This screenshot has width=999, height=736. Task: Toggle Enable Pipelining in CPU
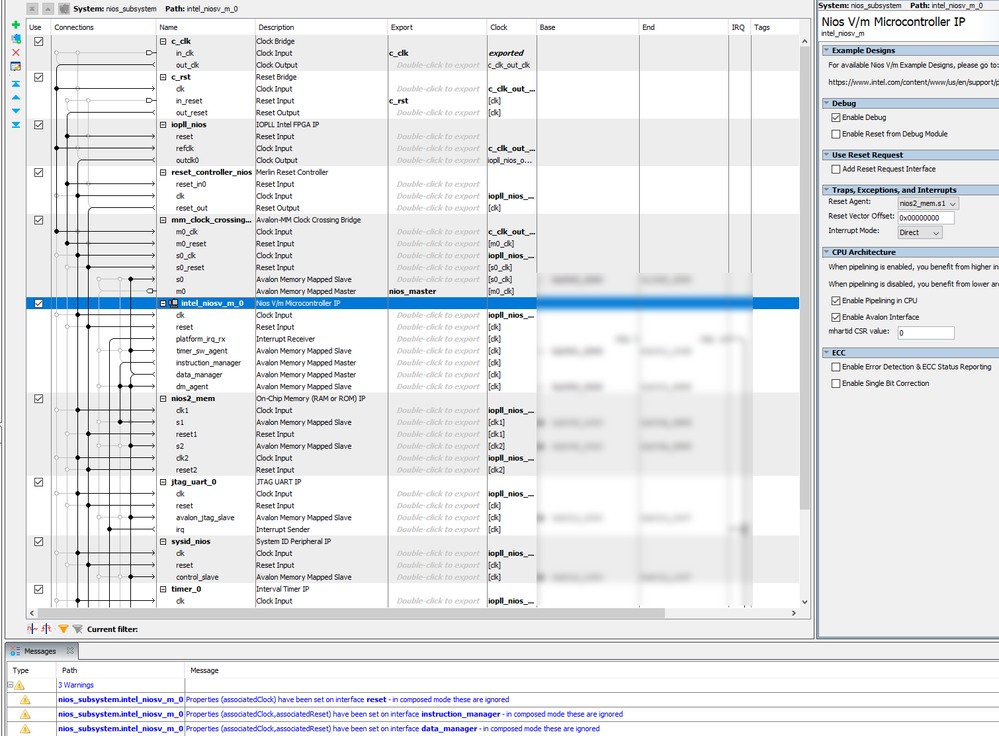(x=836, y=300)
